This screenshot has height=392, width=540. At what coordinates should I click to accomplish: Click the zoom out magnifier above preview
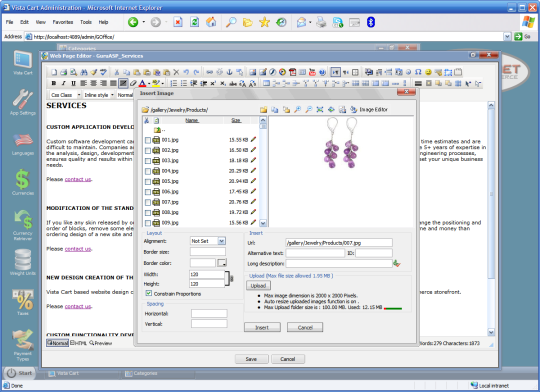[x=309, y=110]
